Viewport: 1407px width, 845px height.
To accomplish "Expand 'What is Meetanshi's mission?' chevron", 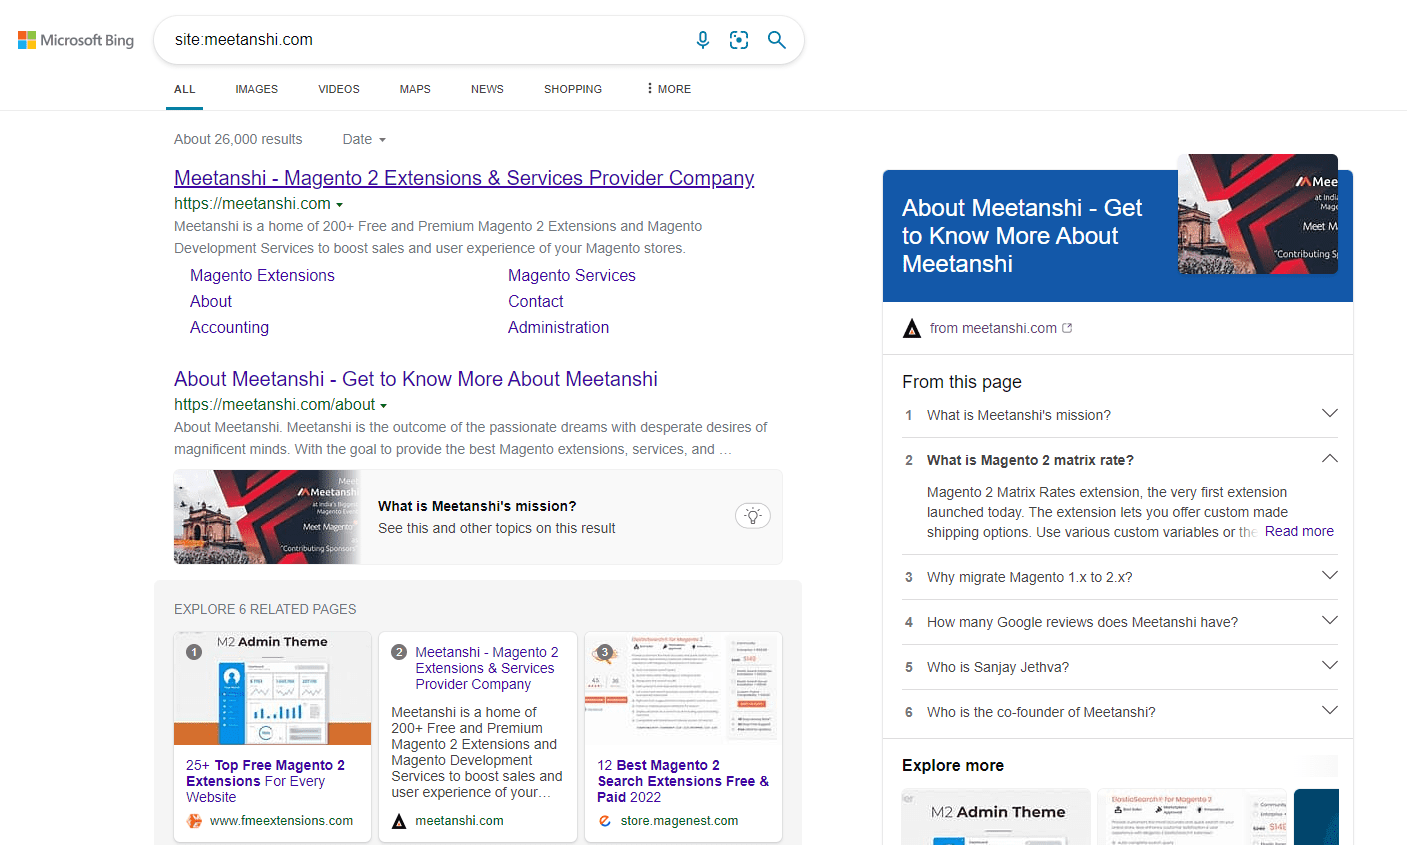I will click(1330, 412).
